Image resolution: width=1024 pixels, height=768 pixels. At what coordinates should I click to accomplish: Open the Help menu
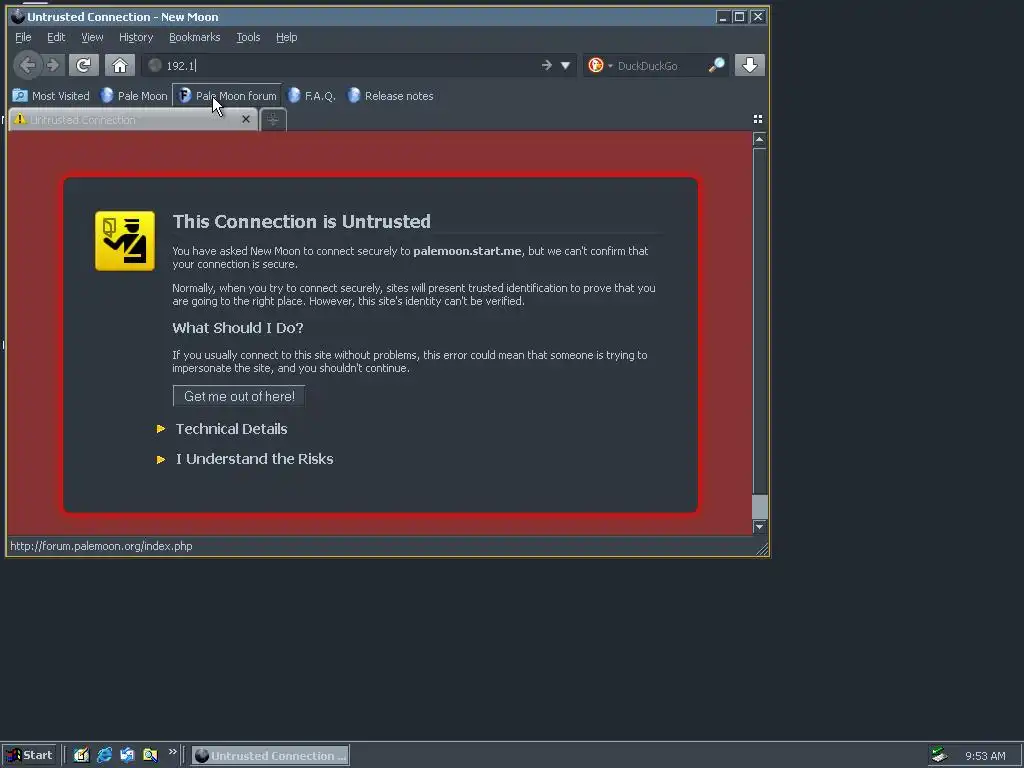287,37
